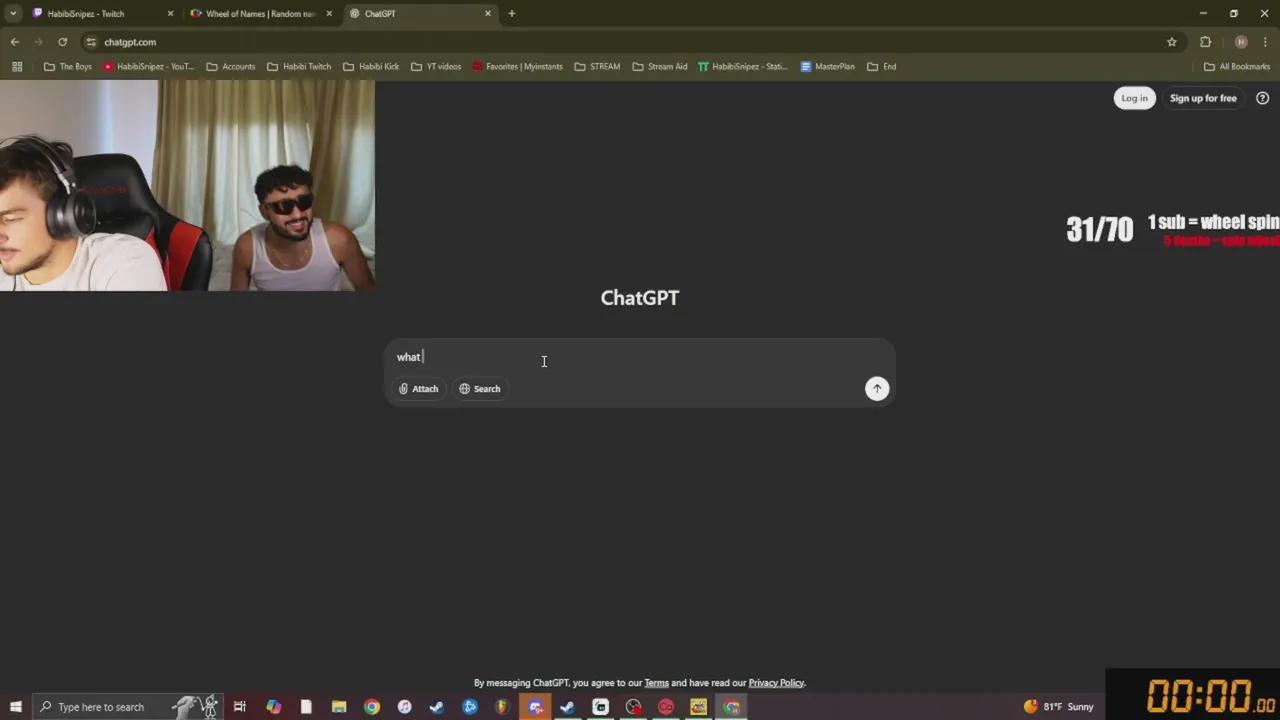
Task: Open the weather widget showing 81°F Sunny
Action: 1059,707
